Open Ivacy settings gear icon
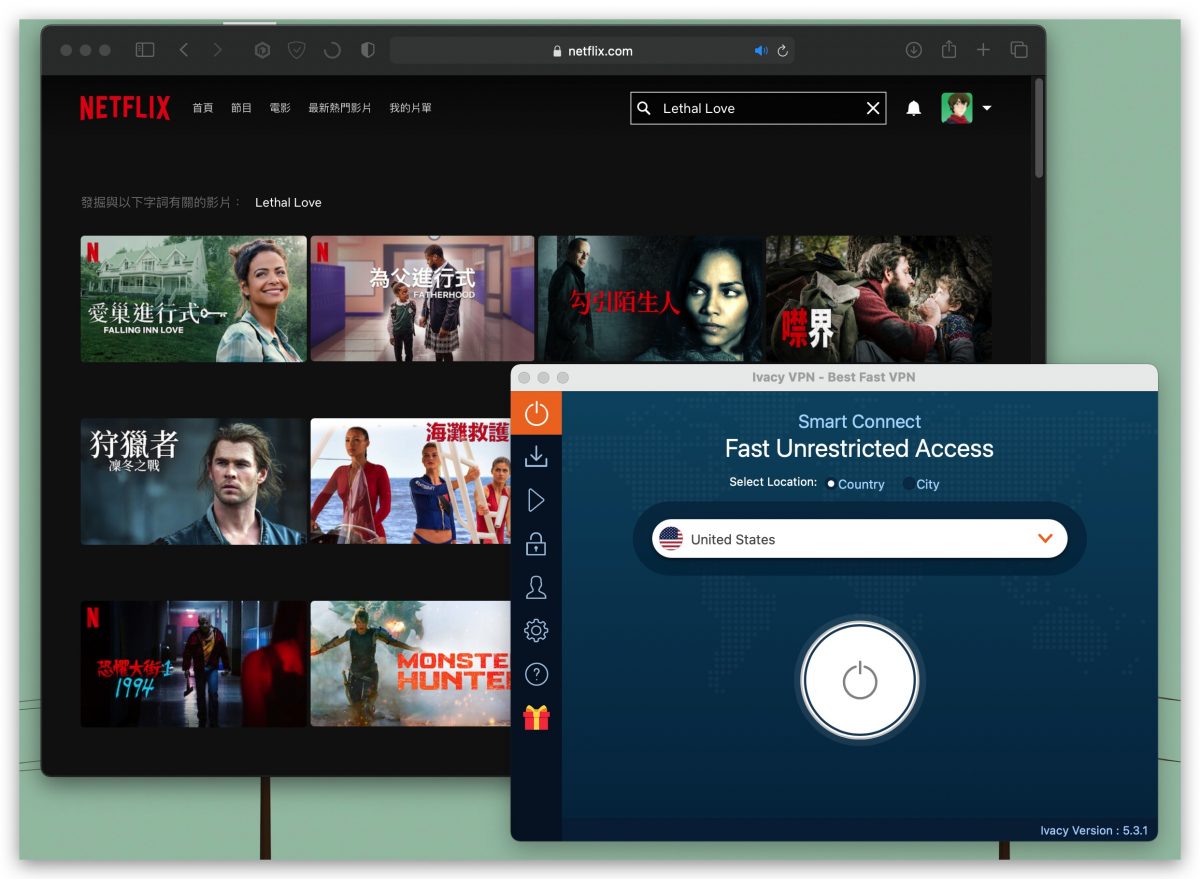Screen dimensions: 1200x879 pyautogui.click(x=536, y=630)
